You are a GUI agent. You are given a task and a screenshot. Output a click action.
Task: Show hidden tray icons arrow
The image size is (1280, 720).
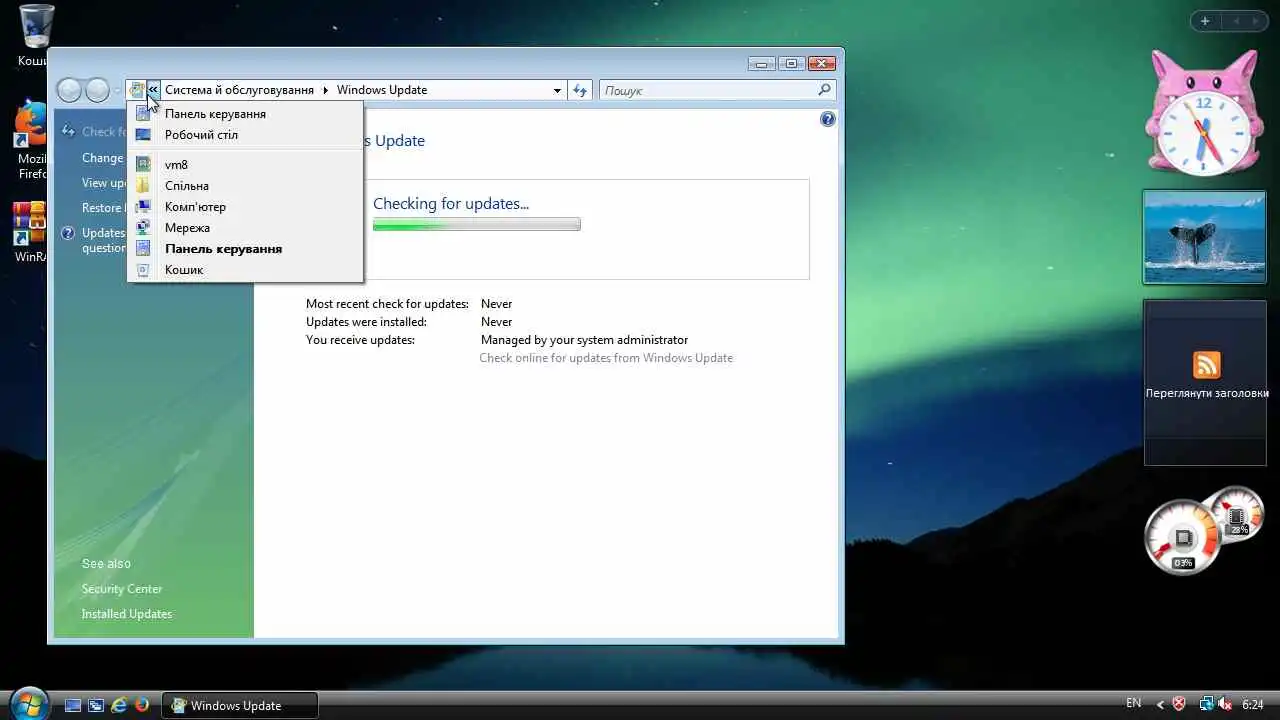pos(1161,705)
